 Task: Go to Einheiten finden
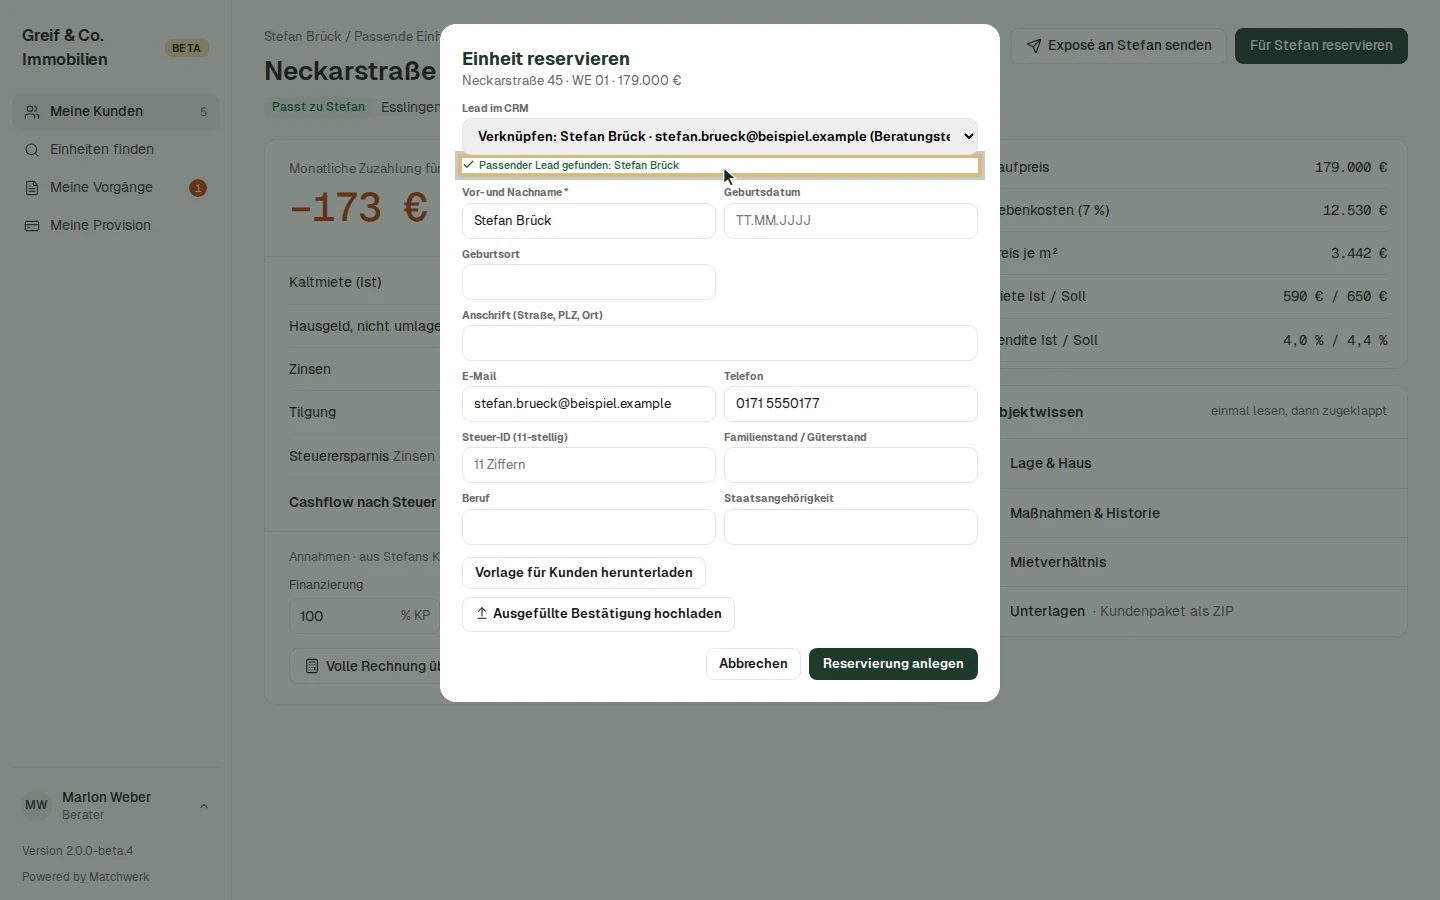coord(115,150)
